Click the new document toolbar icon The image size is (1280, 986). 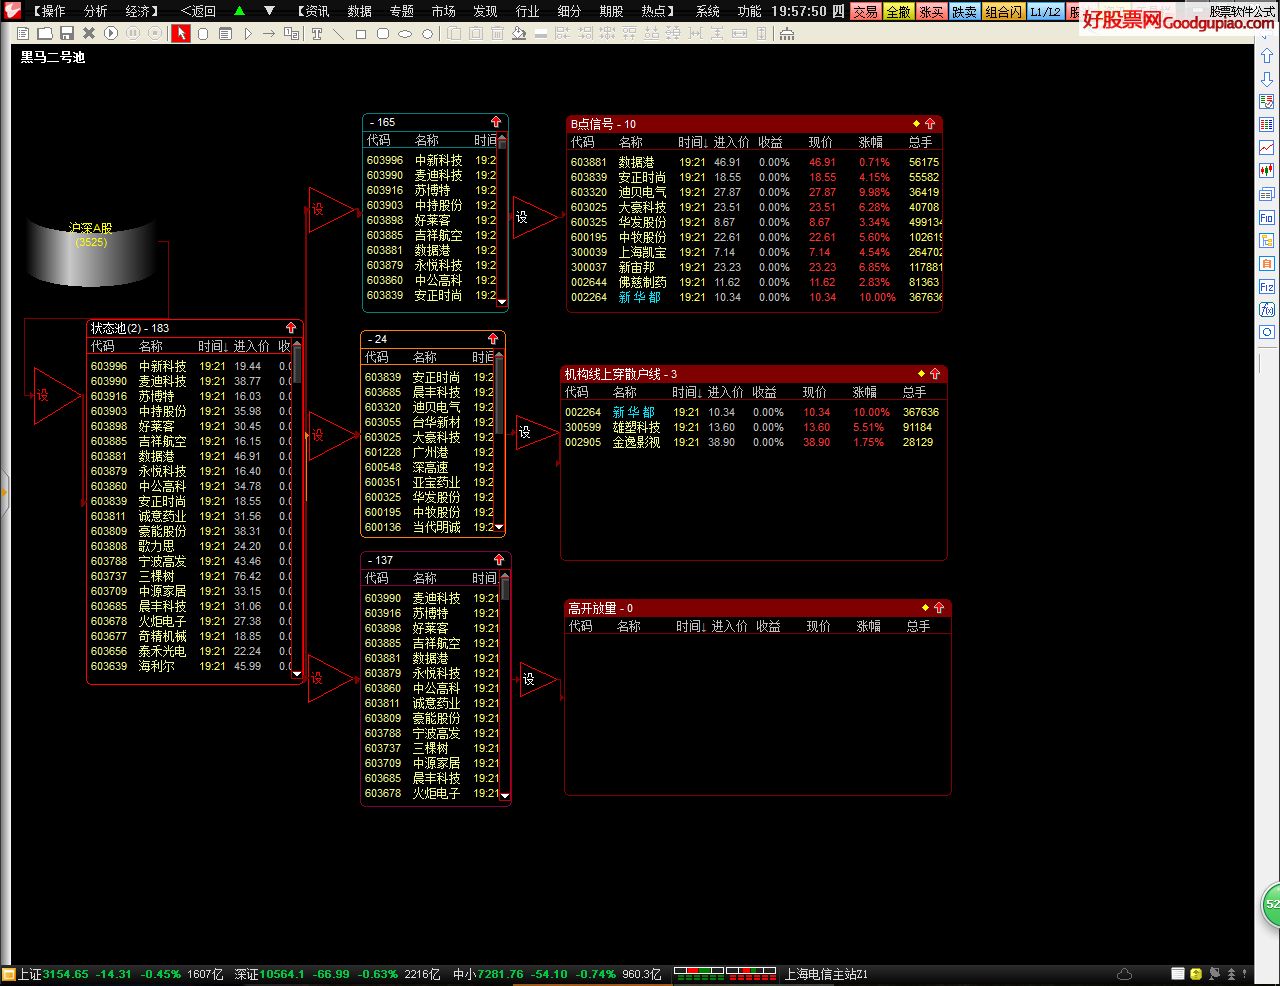pos(24,33)
